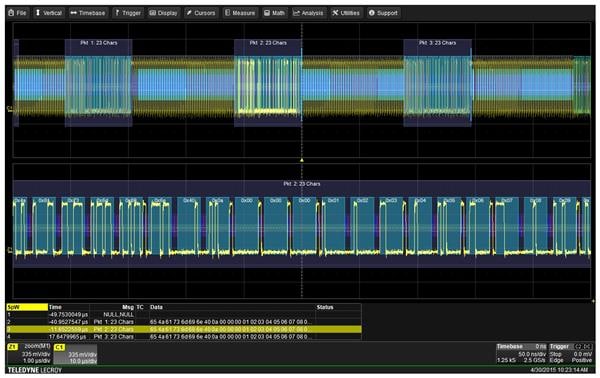Open the Vertical menu
600x378 pixels.
[x=49, y=13]
